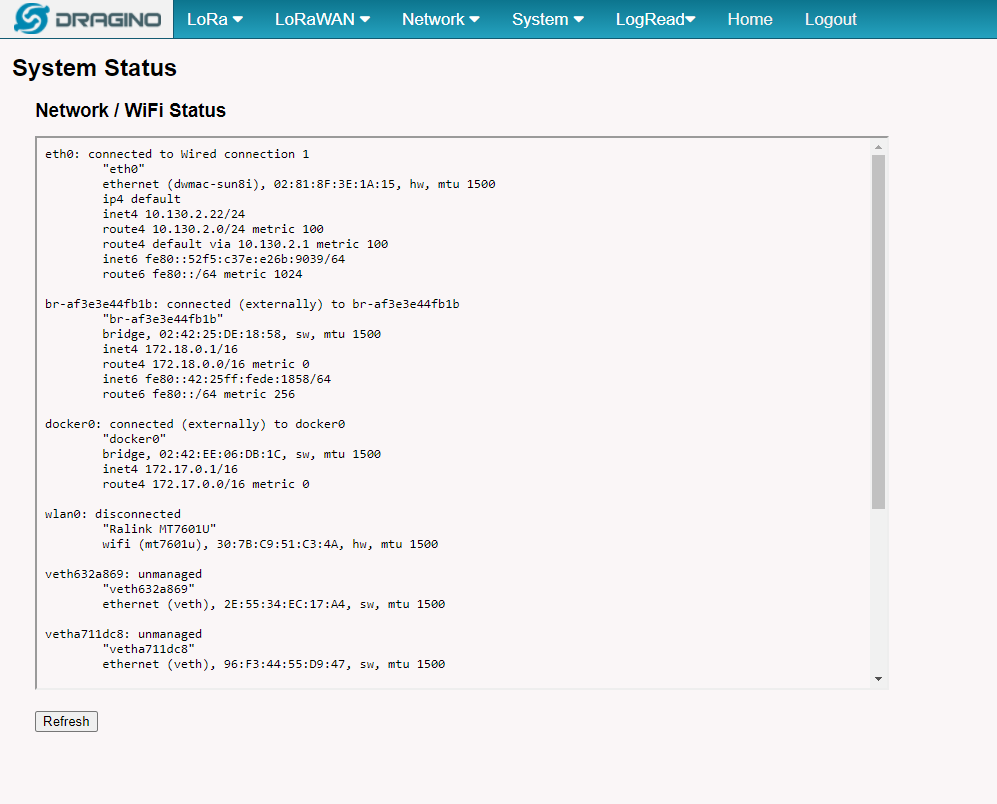Click the 'veth632a869: unmanaged' line

tap(123, 574)
